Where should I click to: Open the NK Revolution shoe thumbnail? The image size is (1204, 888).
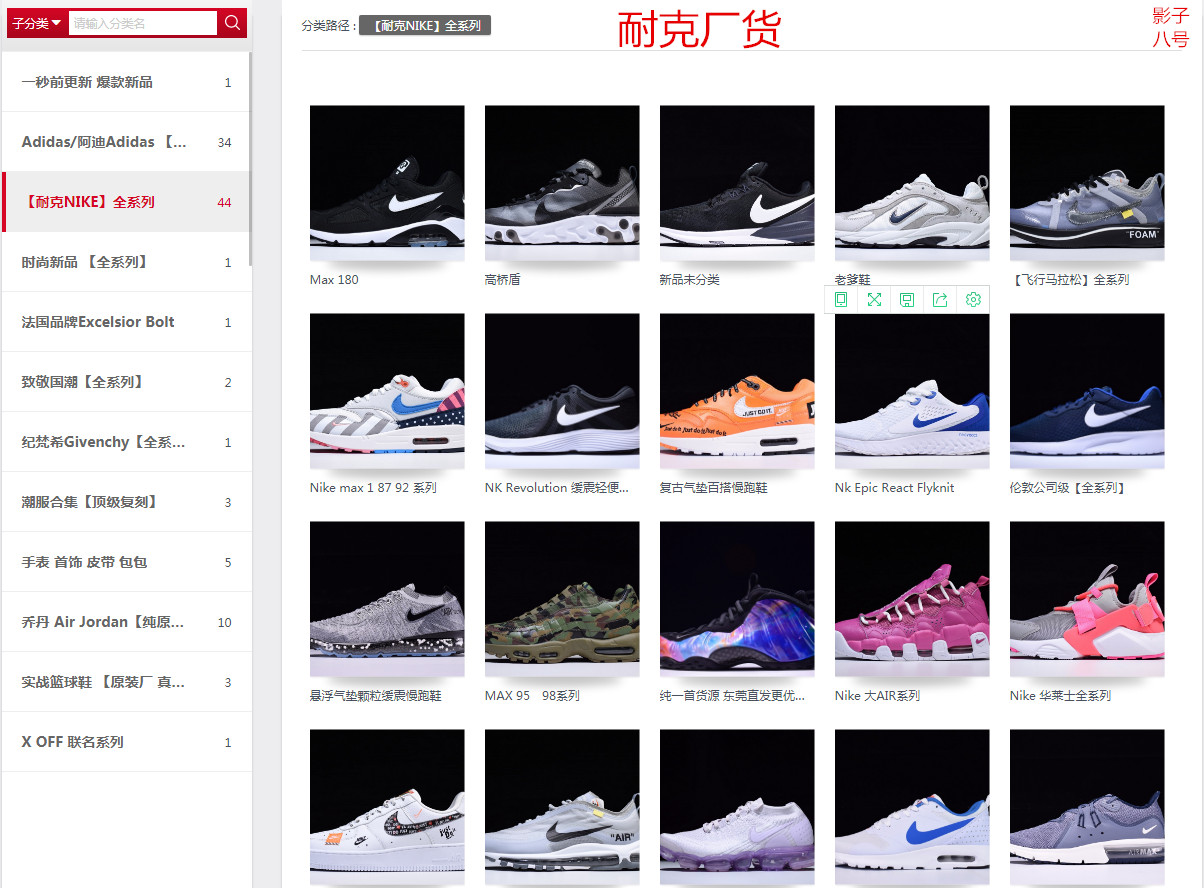[562, 391]
